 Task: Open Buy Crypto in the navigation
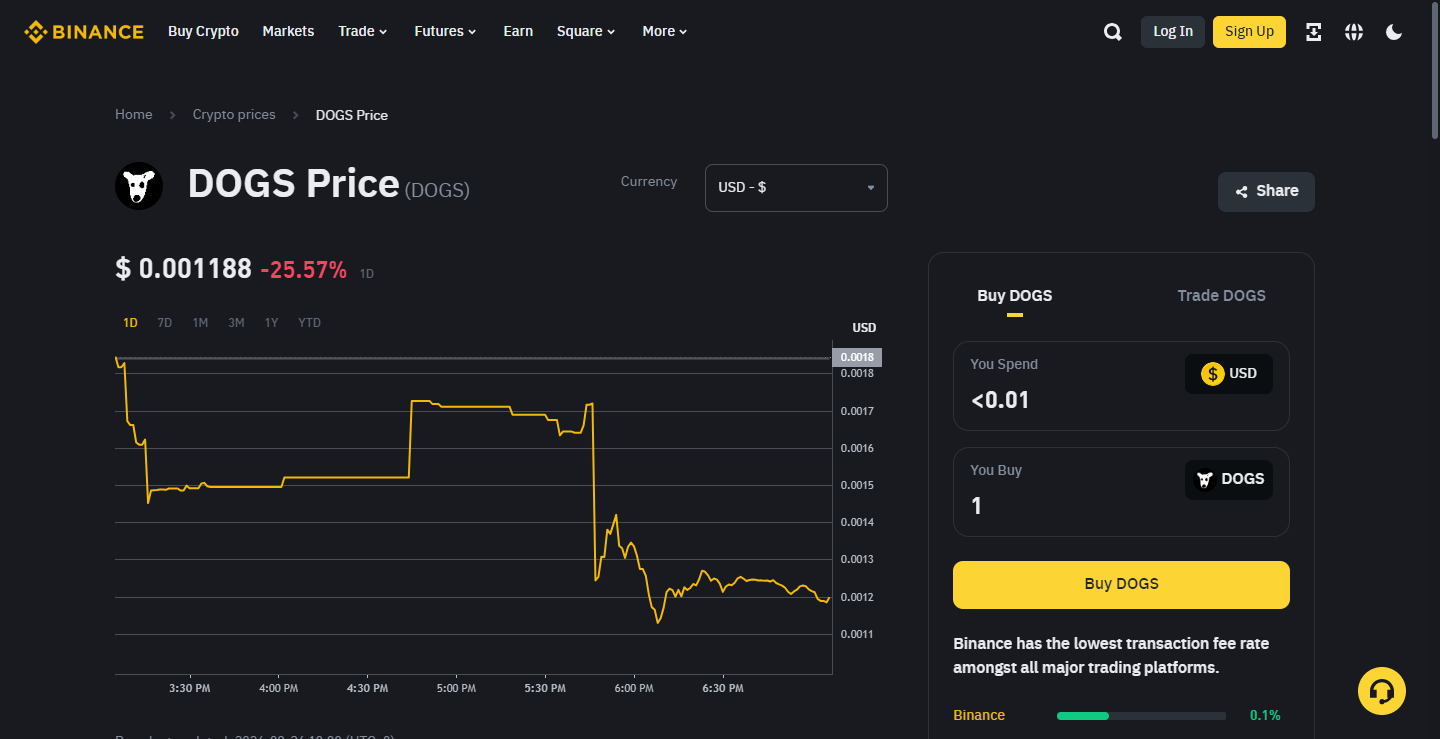click(203, 31)
